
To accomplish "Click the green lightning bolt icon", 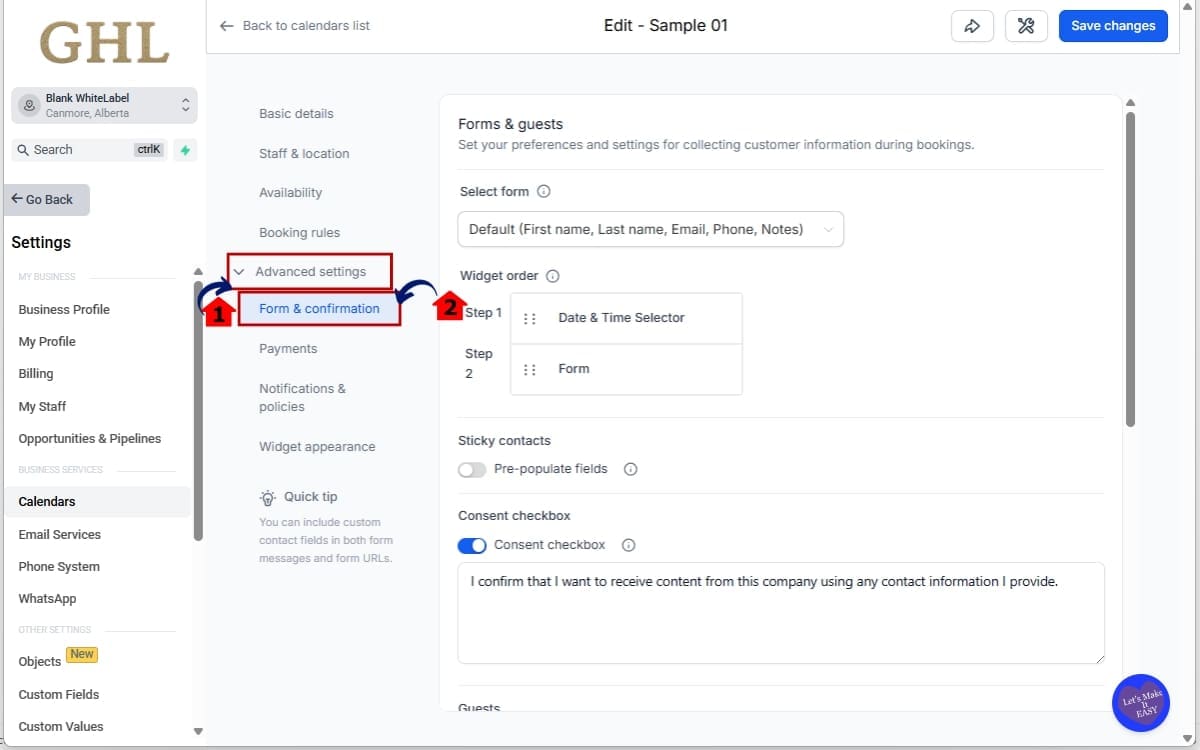I will [x=184, y=150].
